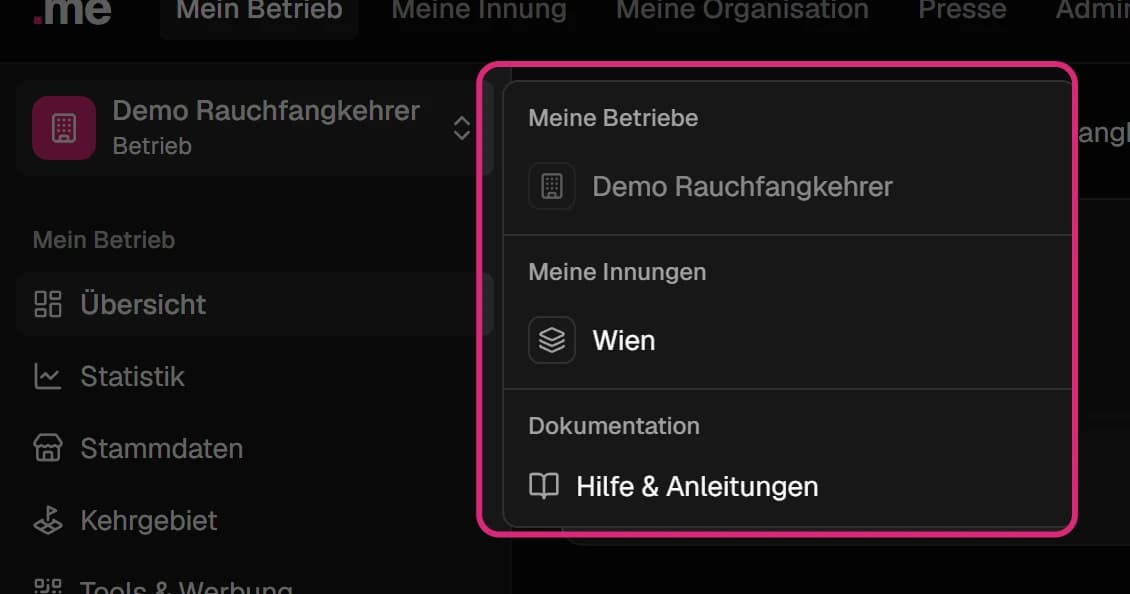
Task: Switch to Meine Innung tab
Action: point(479,12)
